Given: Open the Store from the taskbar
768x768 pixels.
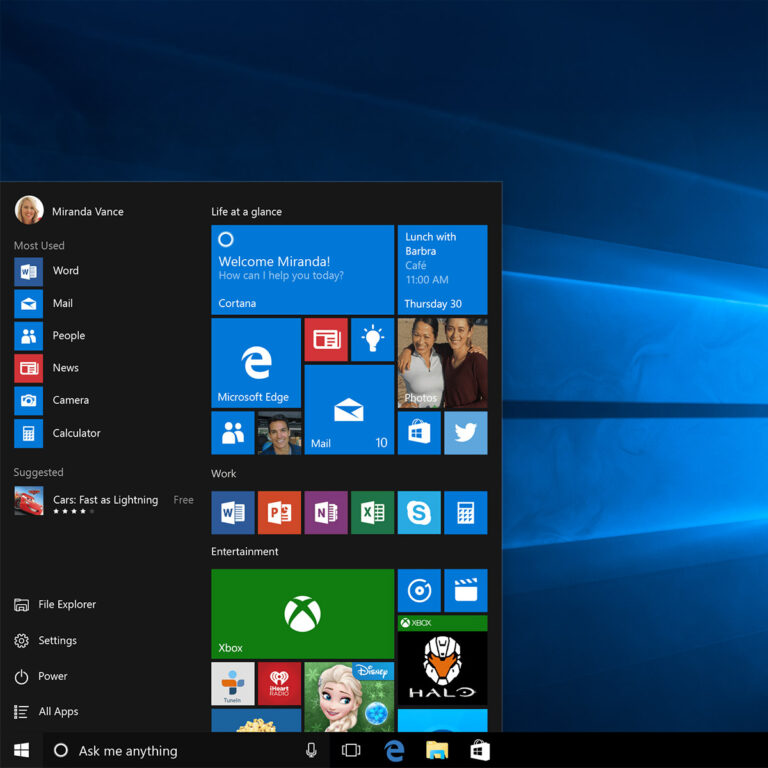Looking at the screenshot, I should (480, 750).
